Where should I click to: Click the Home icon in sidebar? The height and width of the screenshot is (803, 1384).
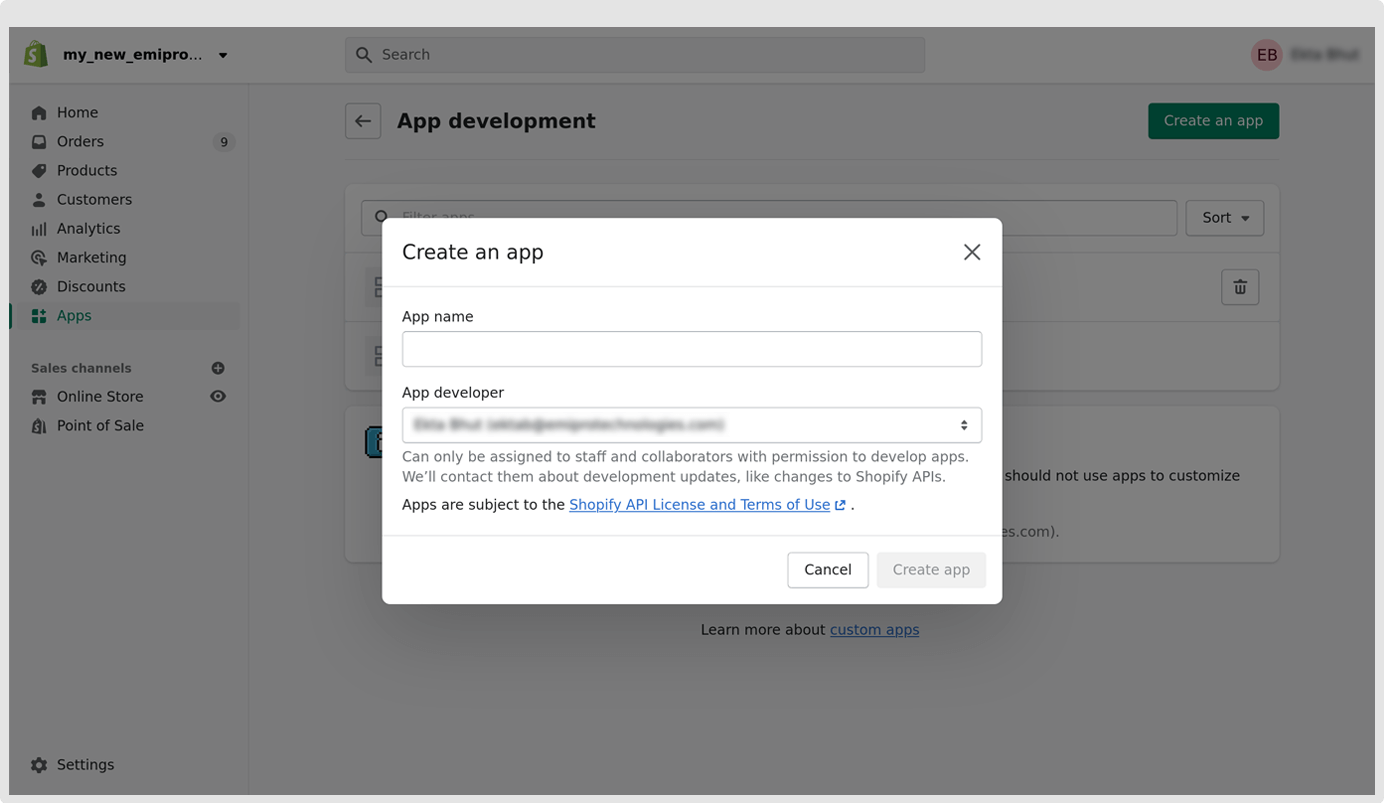pos(39,113)
